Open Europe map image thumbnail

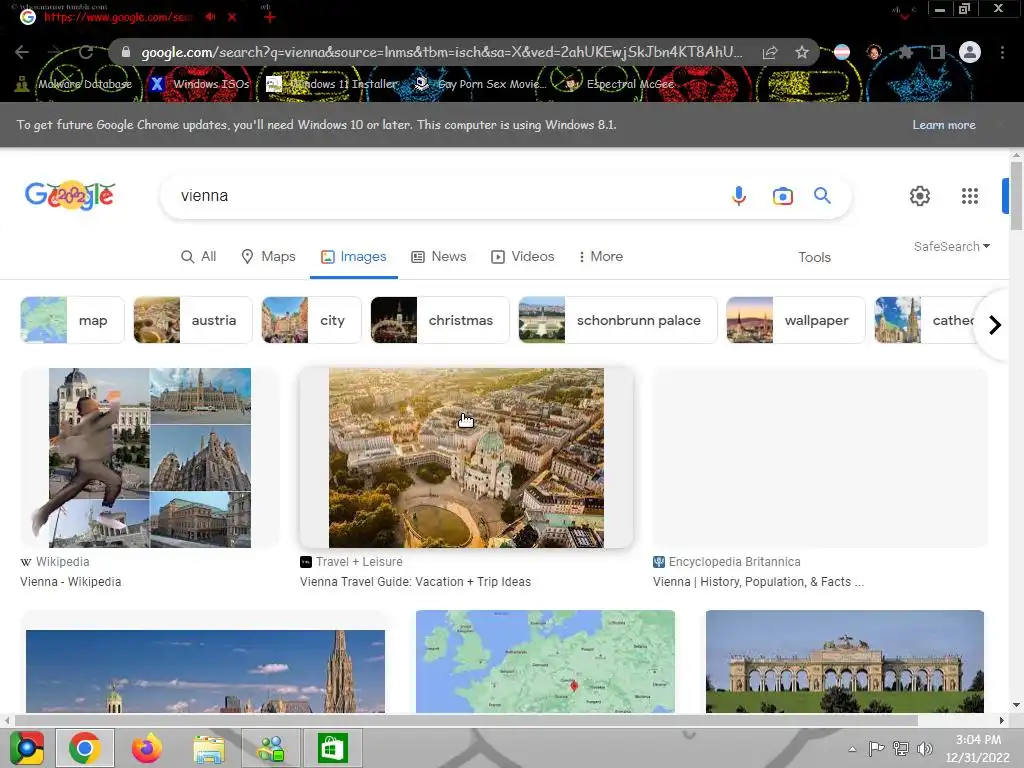(x=545, y=662)
